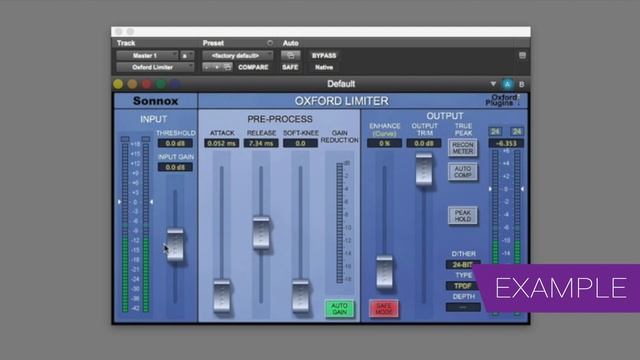This screenshot has height=360, width=640.
Task: Toggle the red SAFE MODE button
Action: pyautogui.click(x=384, y=309)
